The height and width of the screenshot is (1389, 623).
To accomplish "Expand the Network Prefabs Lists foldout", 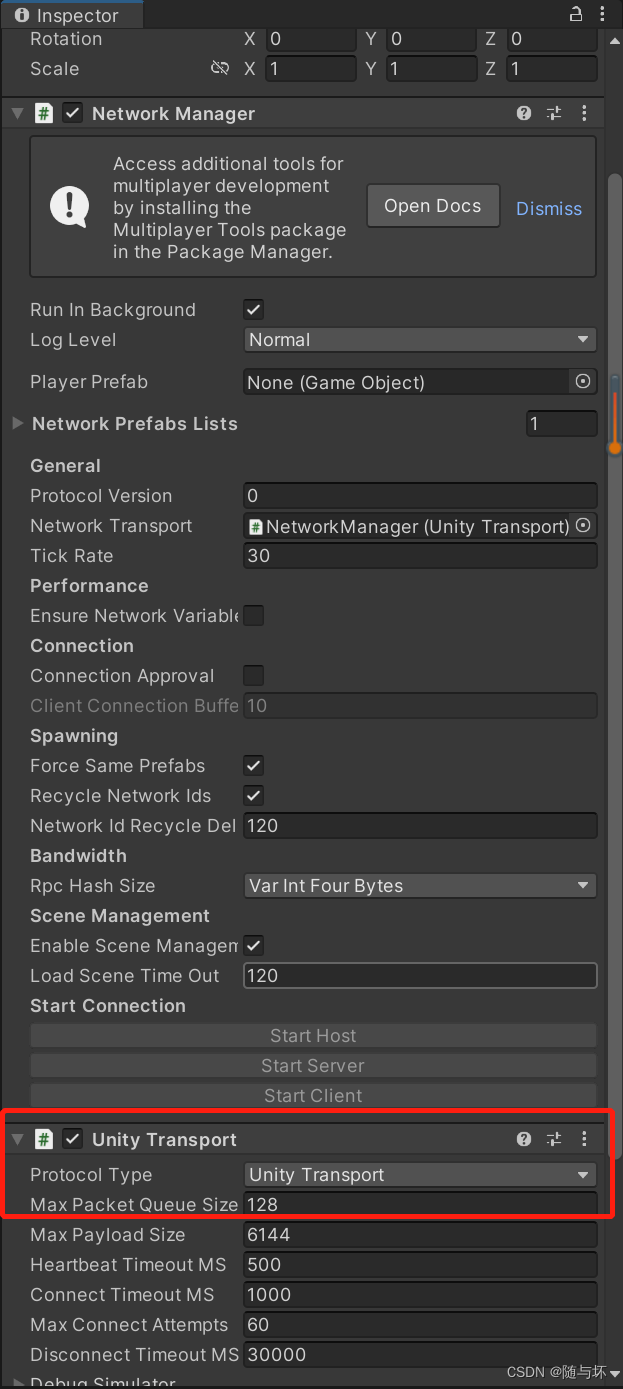I will [17, 424].
